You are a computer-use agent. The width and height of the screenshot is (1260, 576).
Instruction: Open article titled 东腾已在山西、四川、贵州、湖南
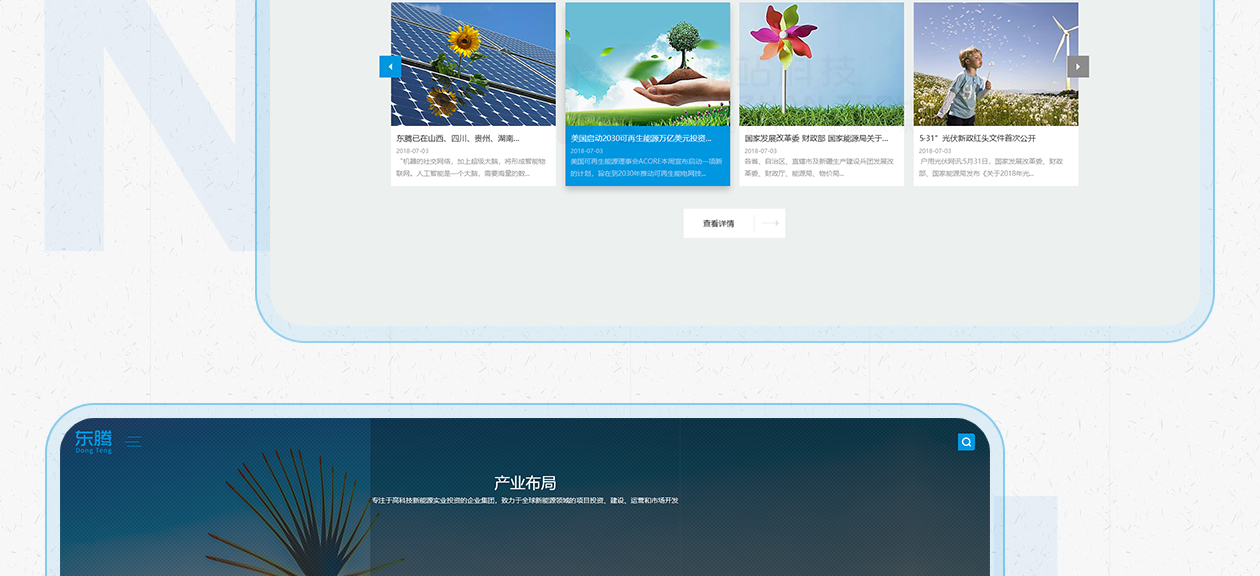click(458, 138)
